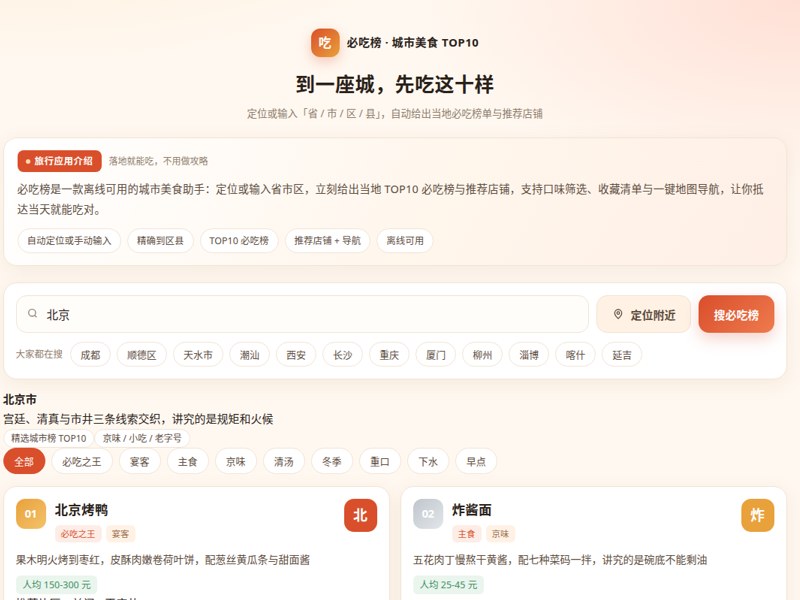This screenshot has height=600, width=800.
Task: Click the 旅行应用介绍 red badge
Action: pos(59,161)
